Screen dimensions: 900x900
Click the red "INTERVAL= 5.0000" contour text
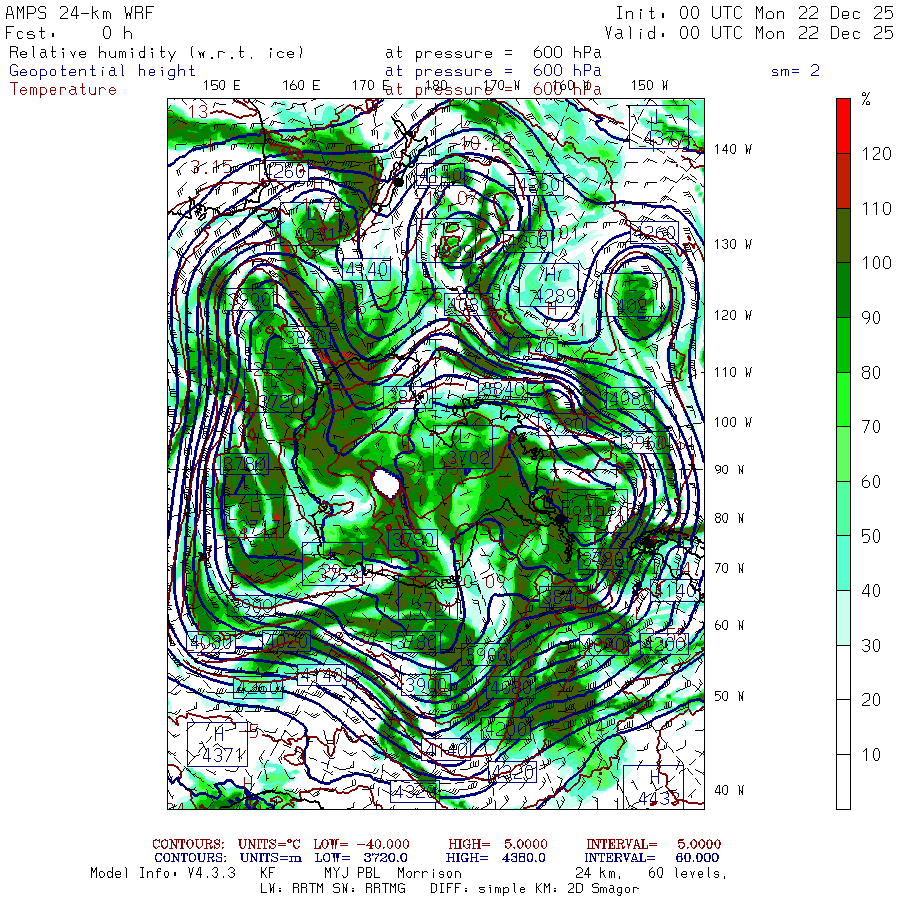pyautogui.click(x=653, y=844)
